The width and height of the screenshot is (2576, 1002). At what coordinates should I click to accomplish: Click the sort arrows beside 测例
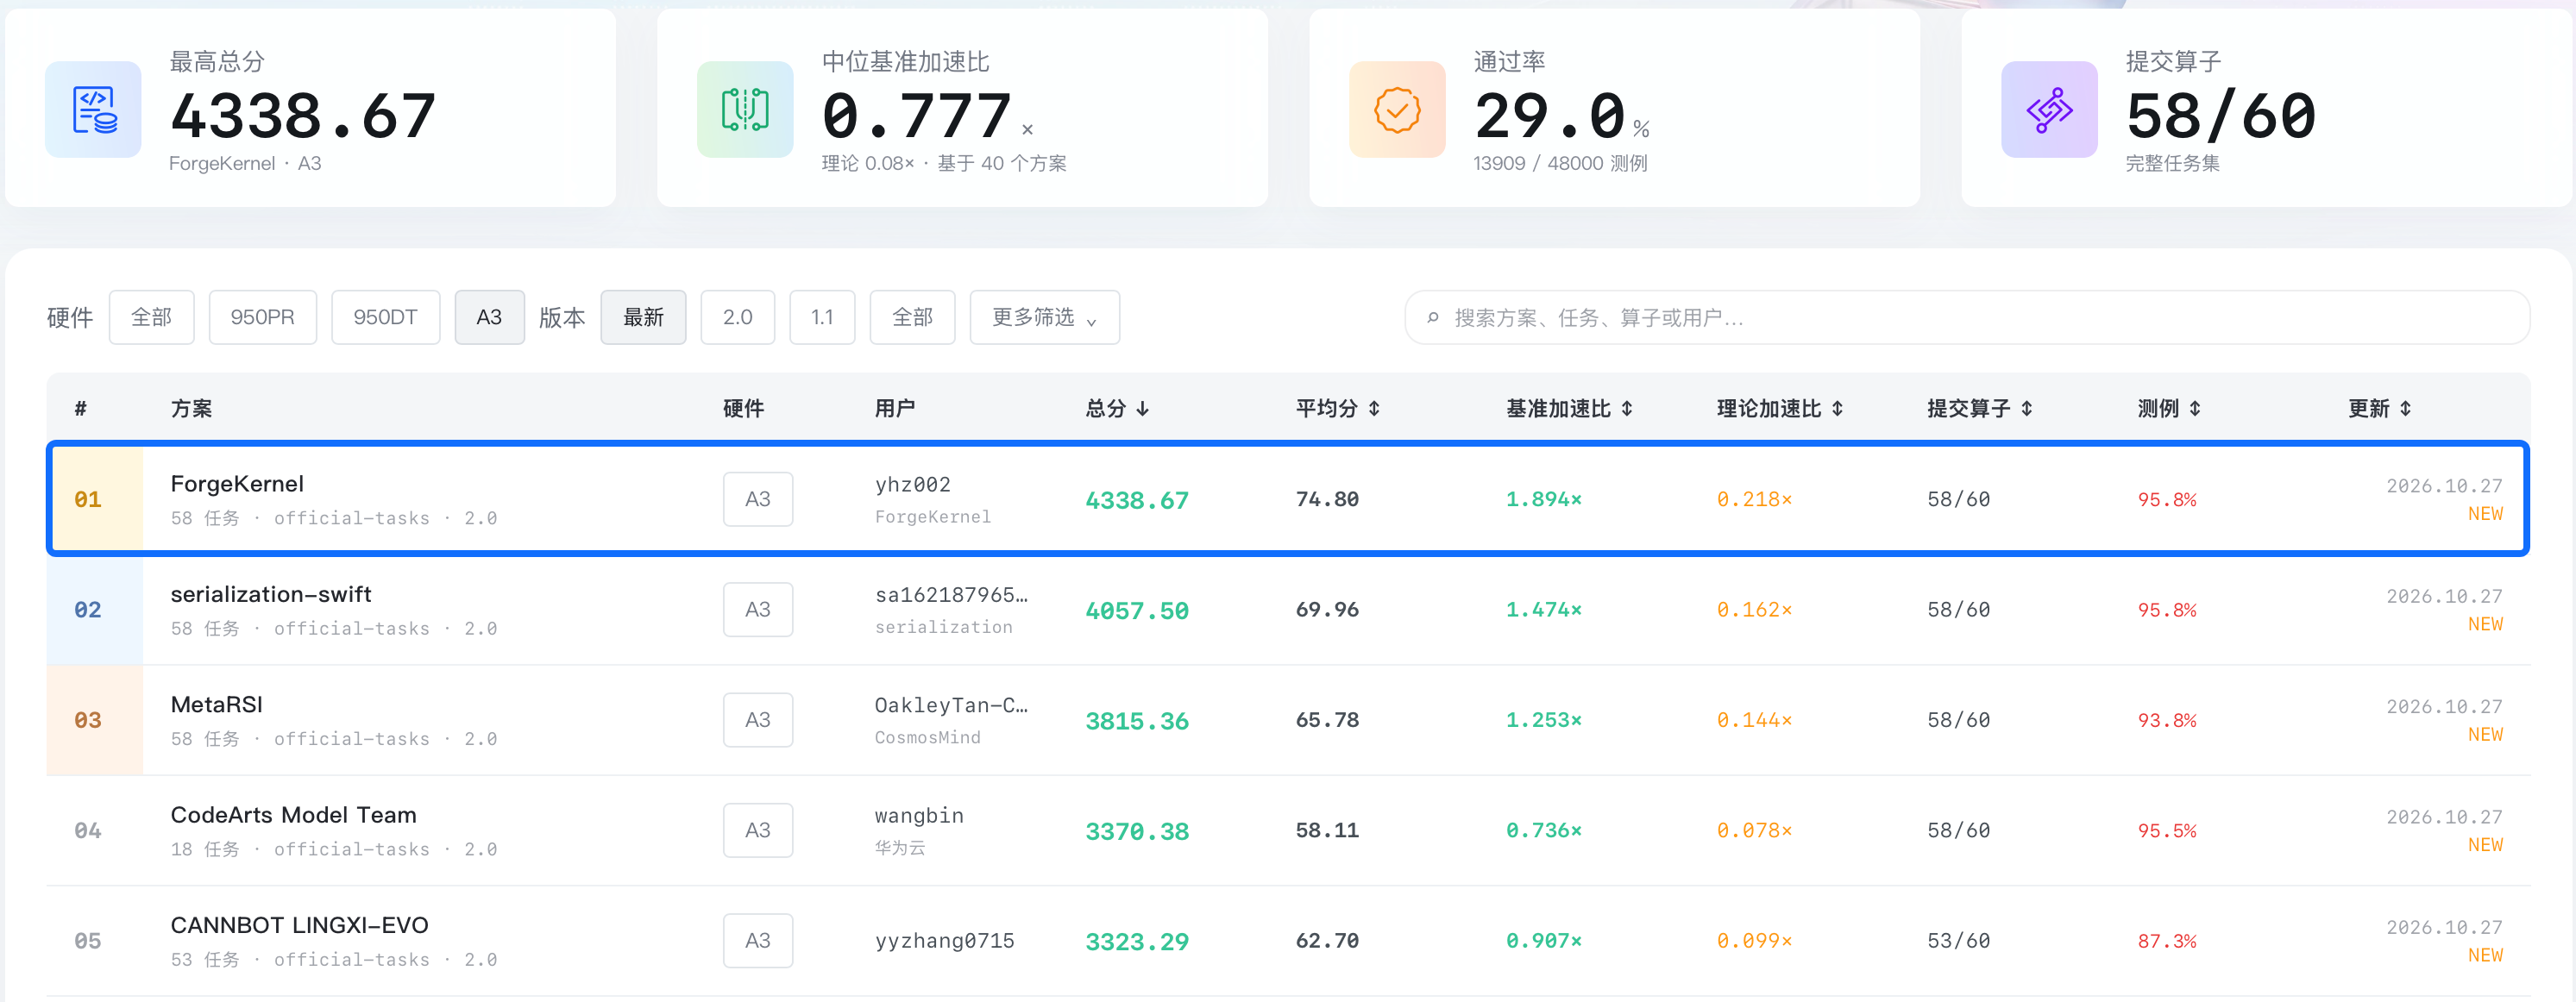pyautogui.click(x=2195, y=408)
